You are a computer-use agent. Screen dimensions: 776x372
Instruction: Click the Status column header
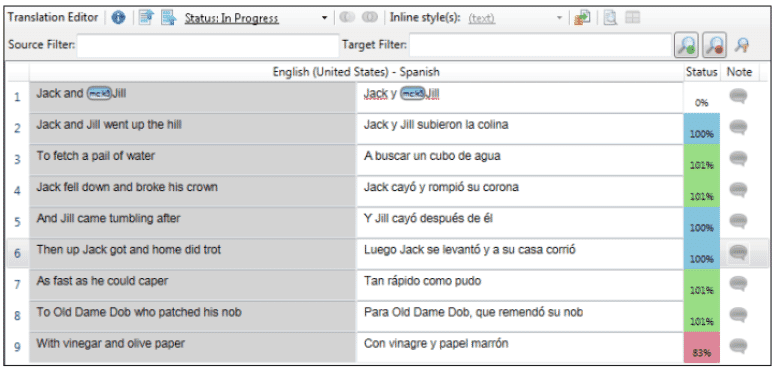click(702, 72)
